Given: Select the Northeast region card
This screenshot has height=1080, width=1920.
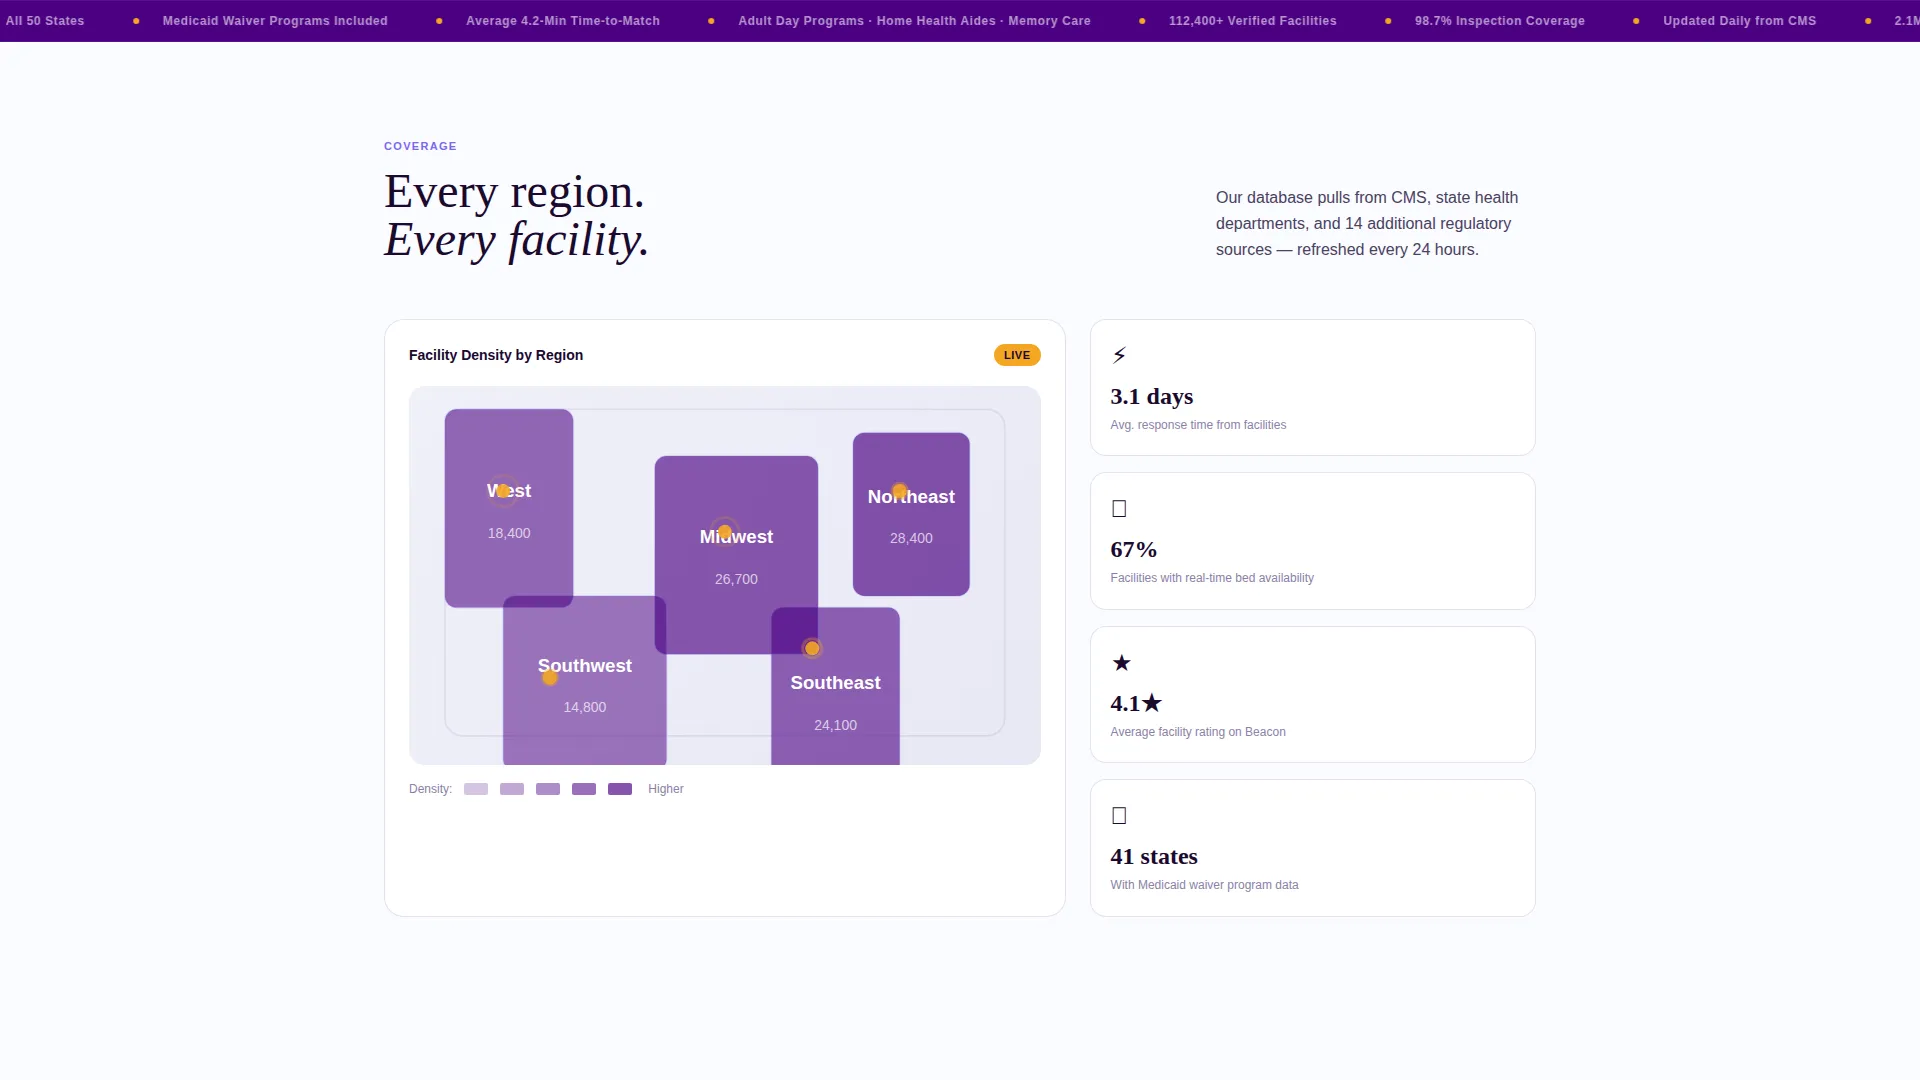Looking at the screenshot, I should 911,514.
